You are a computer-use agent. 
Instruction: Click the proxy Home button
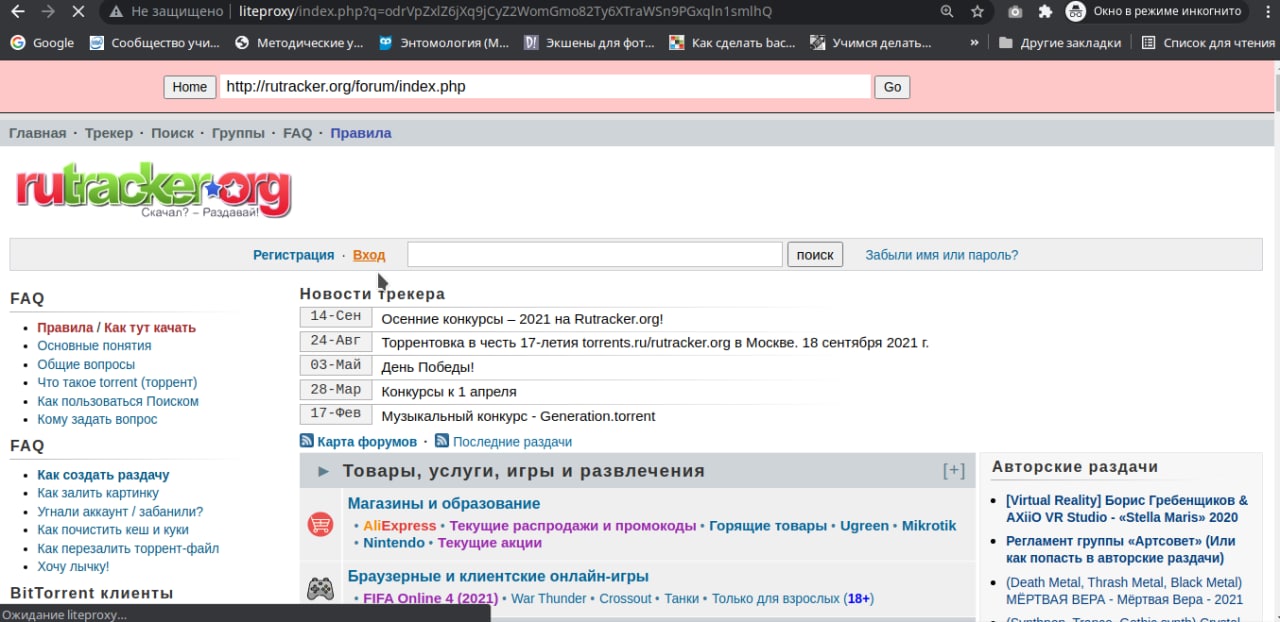(190, 87)
